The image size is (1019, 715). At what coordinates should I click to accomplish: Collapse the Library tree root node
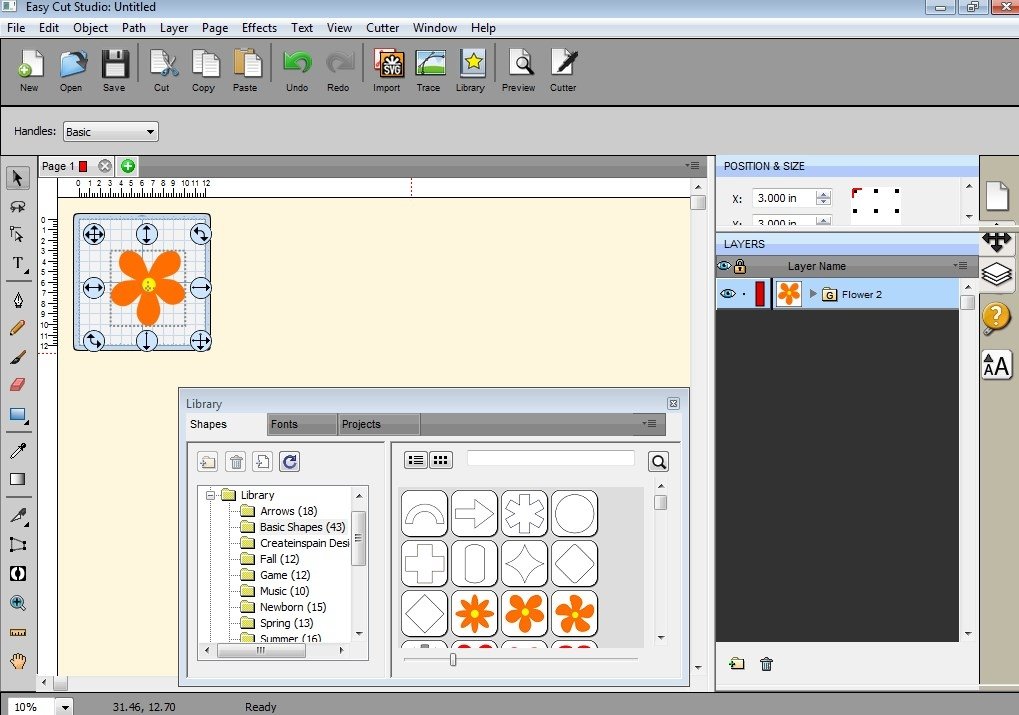(x=211, y=495)
